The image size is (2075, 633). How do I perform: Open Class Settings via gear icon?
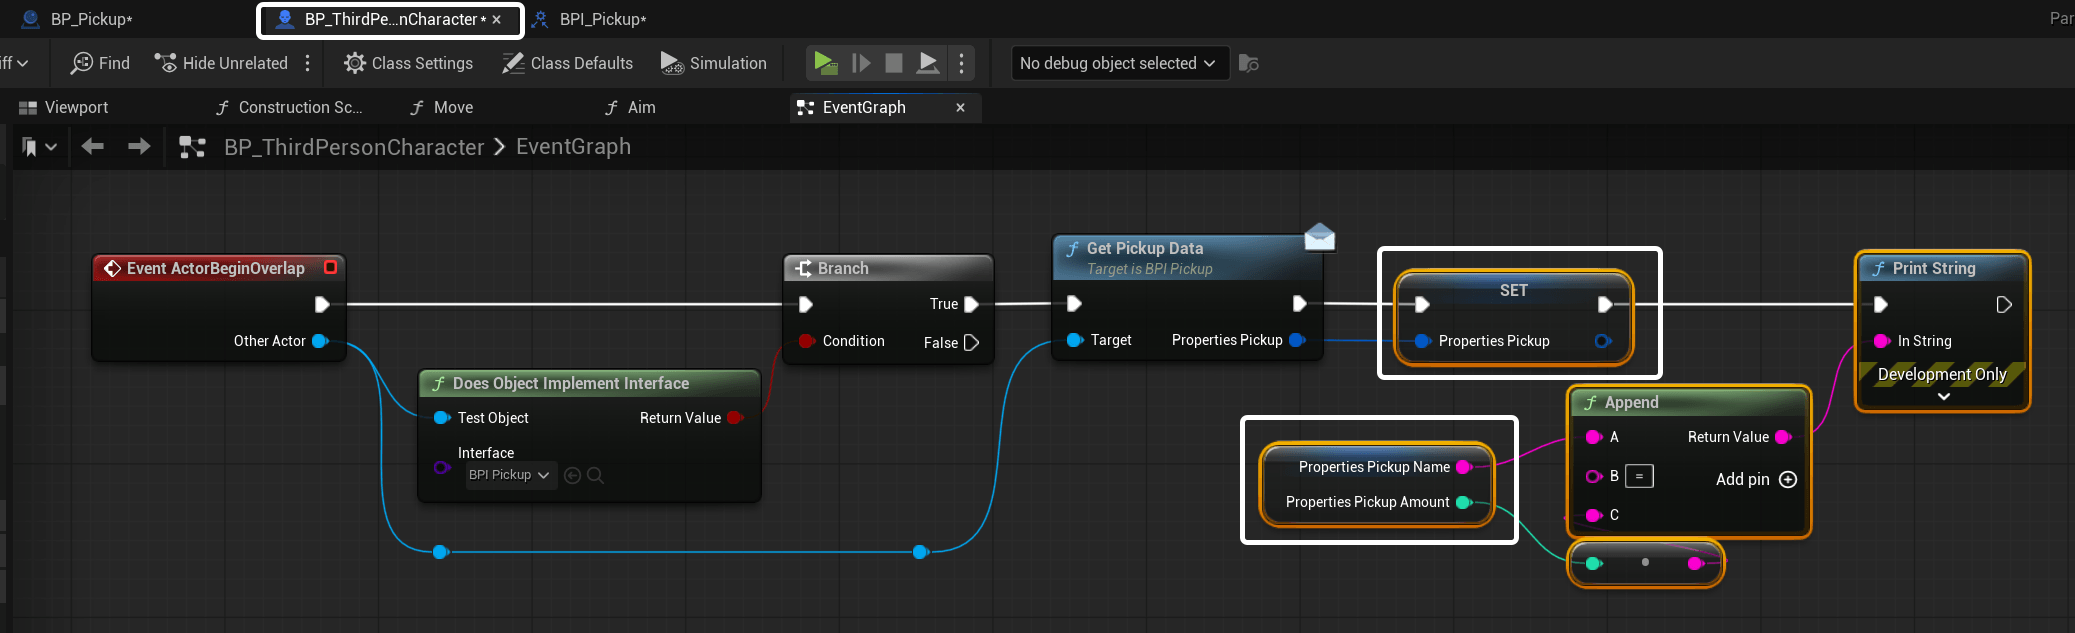[x=354, y=63]
